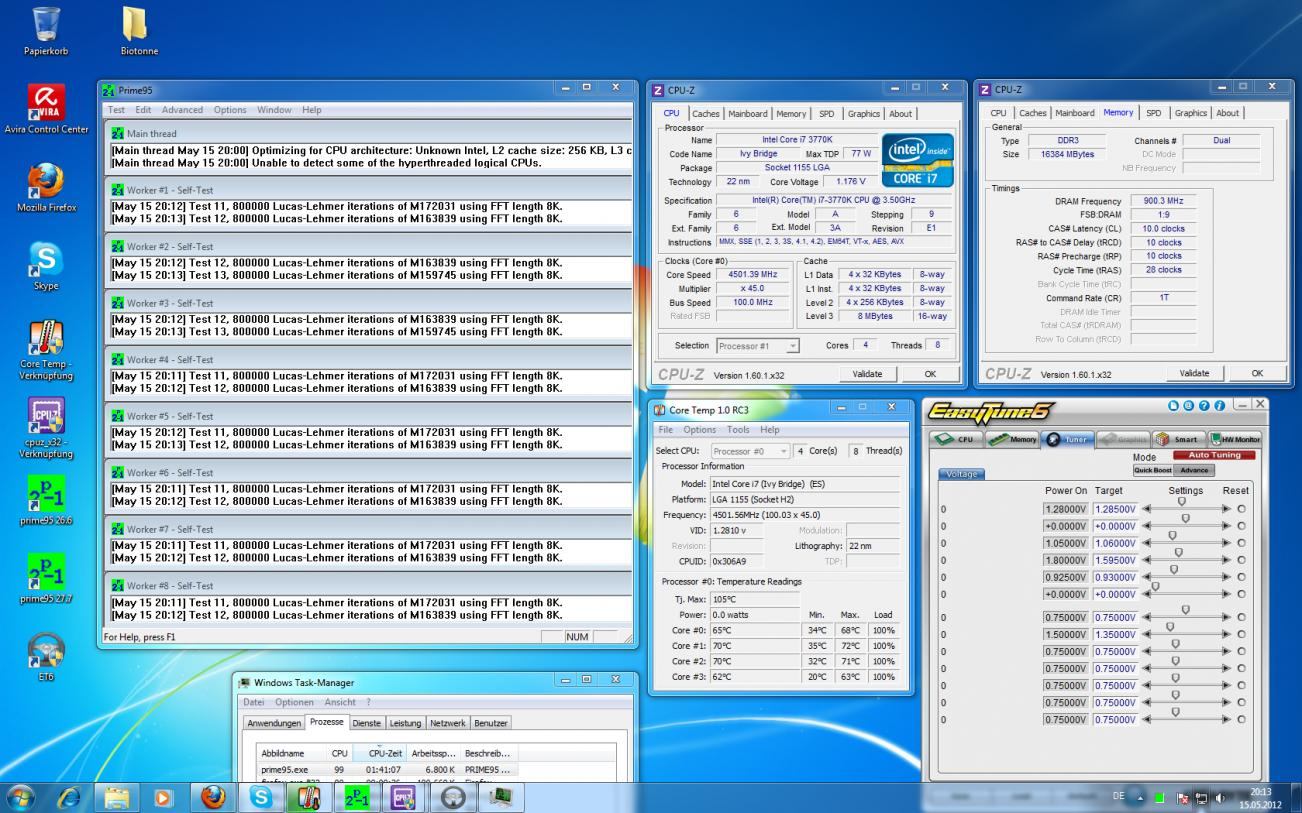The width and height of the screenshot is (1302, 813).
Task: Expand the Selection 'Processor #1' dropdown in CPU-Z
Action: pos(793,346)
